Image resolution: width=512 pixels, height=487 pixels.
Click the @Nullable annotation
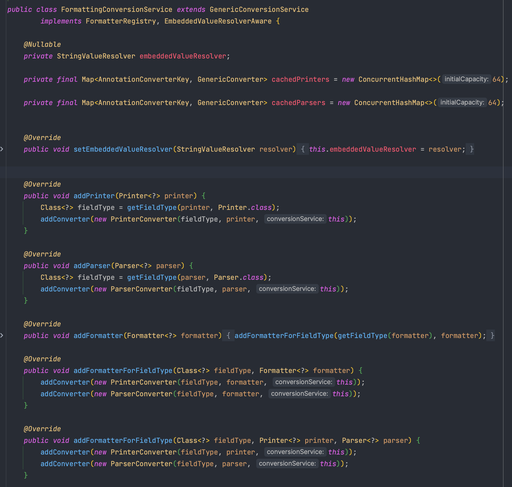click(x=42, y=44)
